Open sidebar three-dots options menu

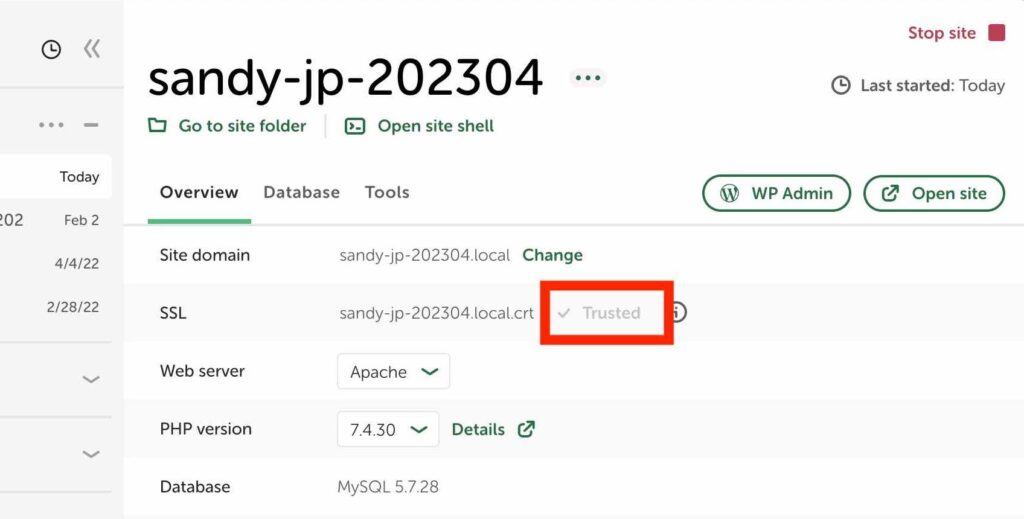[51, 125]
